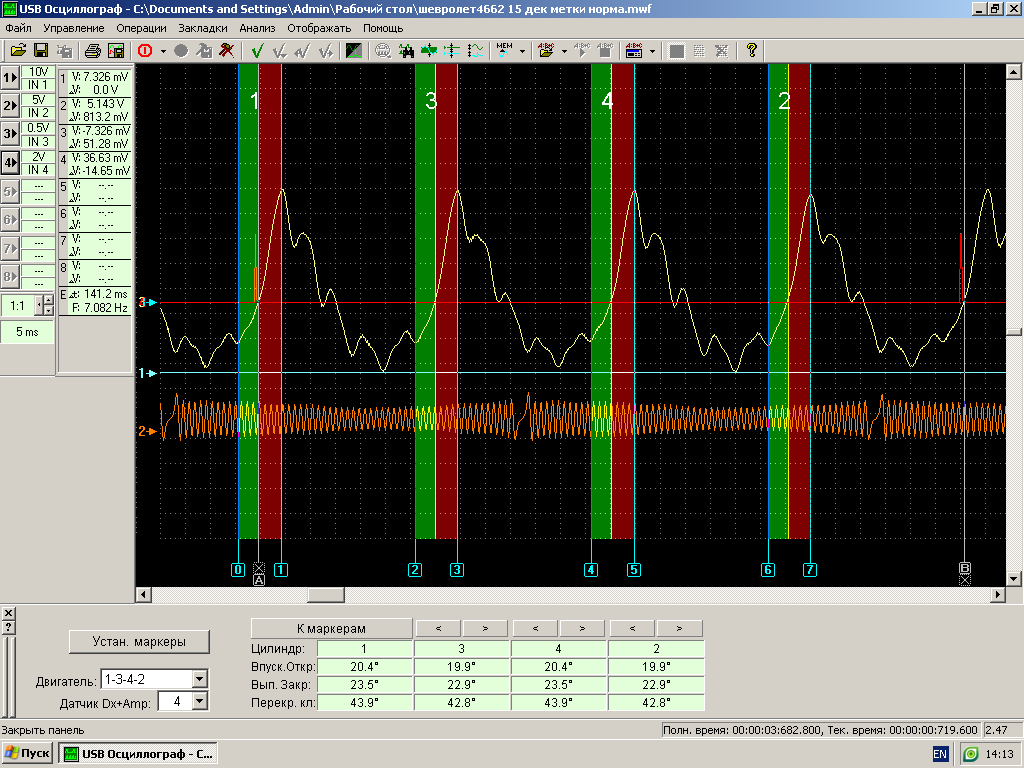Toggle channel 1 button
This screenshot has height=768, width=1024.
11,78
